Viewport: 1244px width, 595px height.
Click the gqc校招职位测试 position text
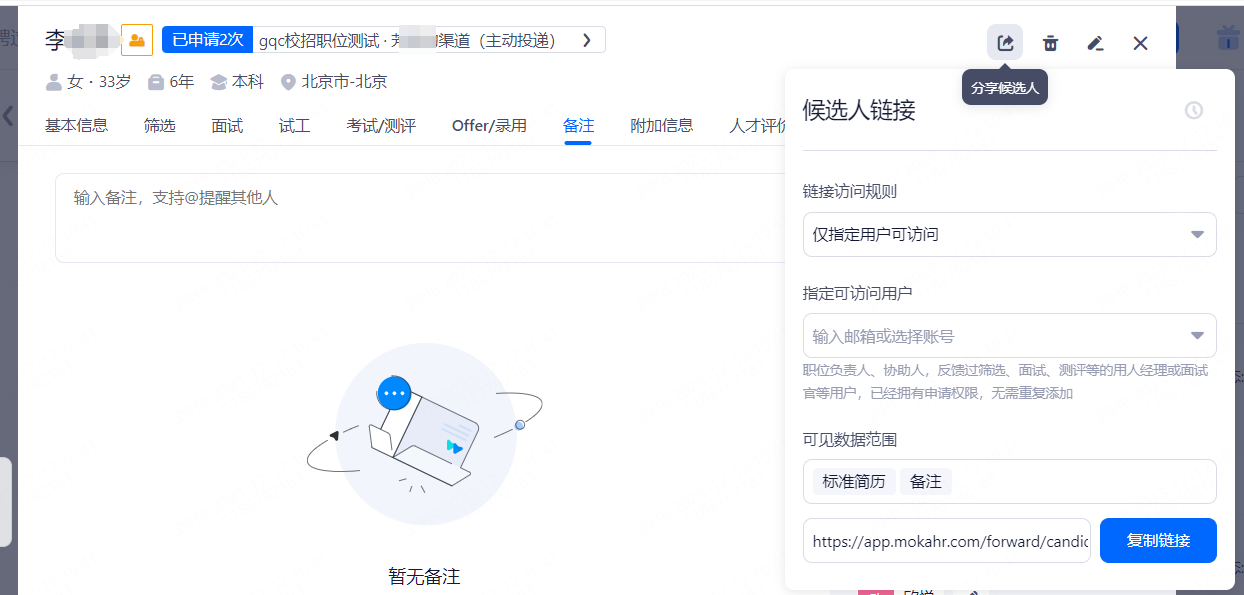click(x=319, y=41)
